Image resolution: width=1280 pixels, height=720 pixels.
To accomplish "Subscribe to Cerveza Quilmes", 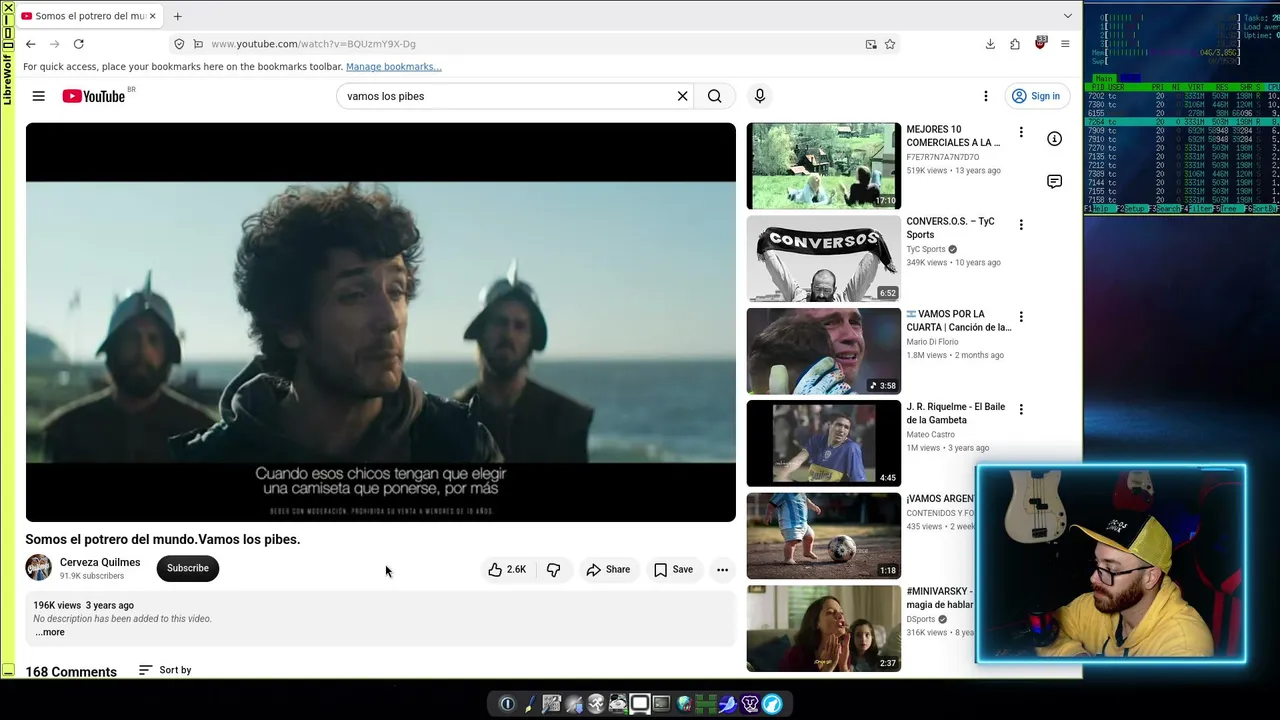I will tap(188, 568).
